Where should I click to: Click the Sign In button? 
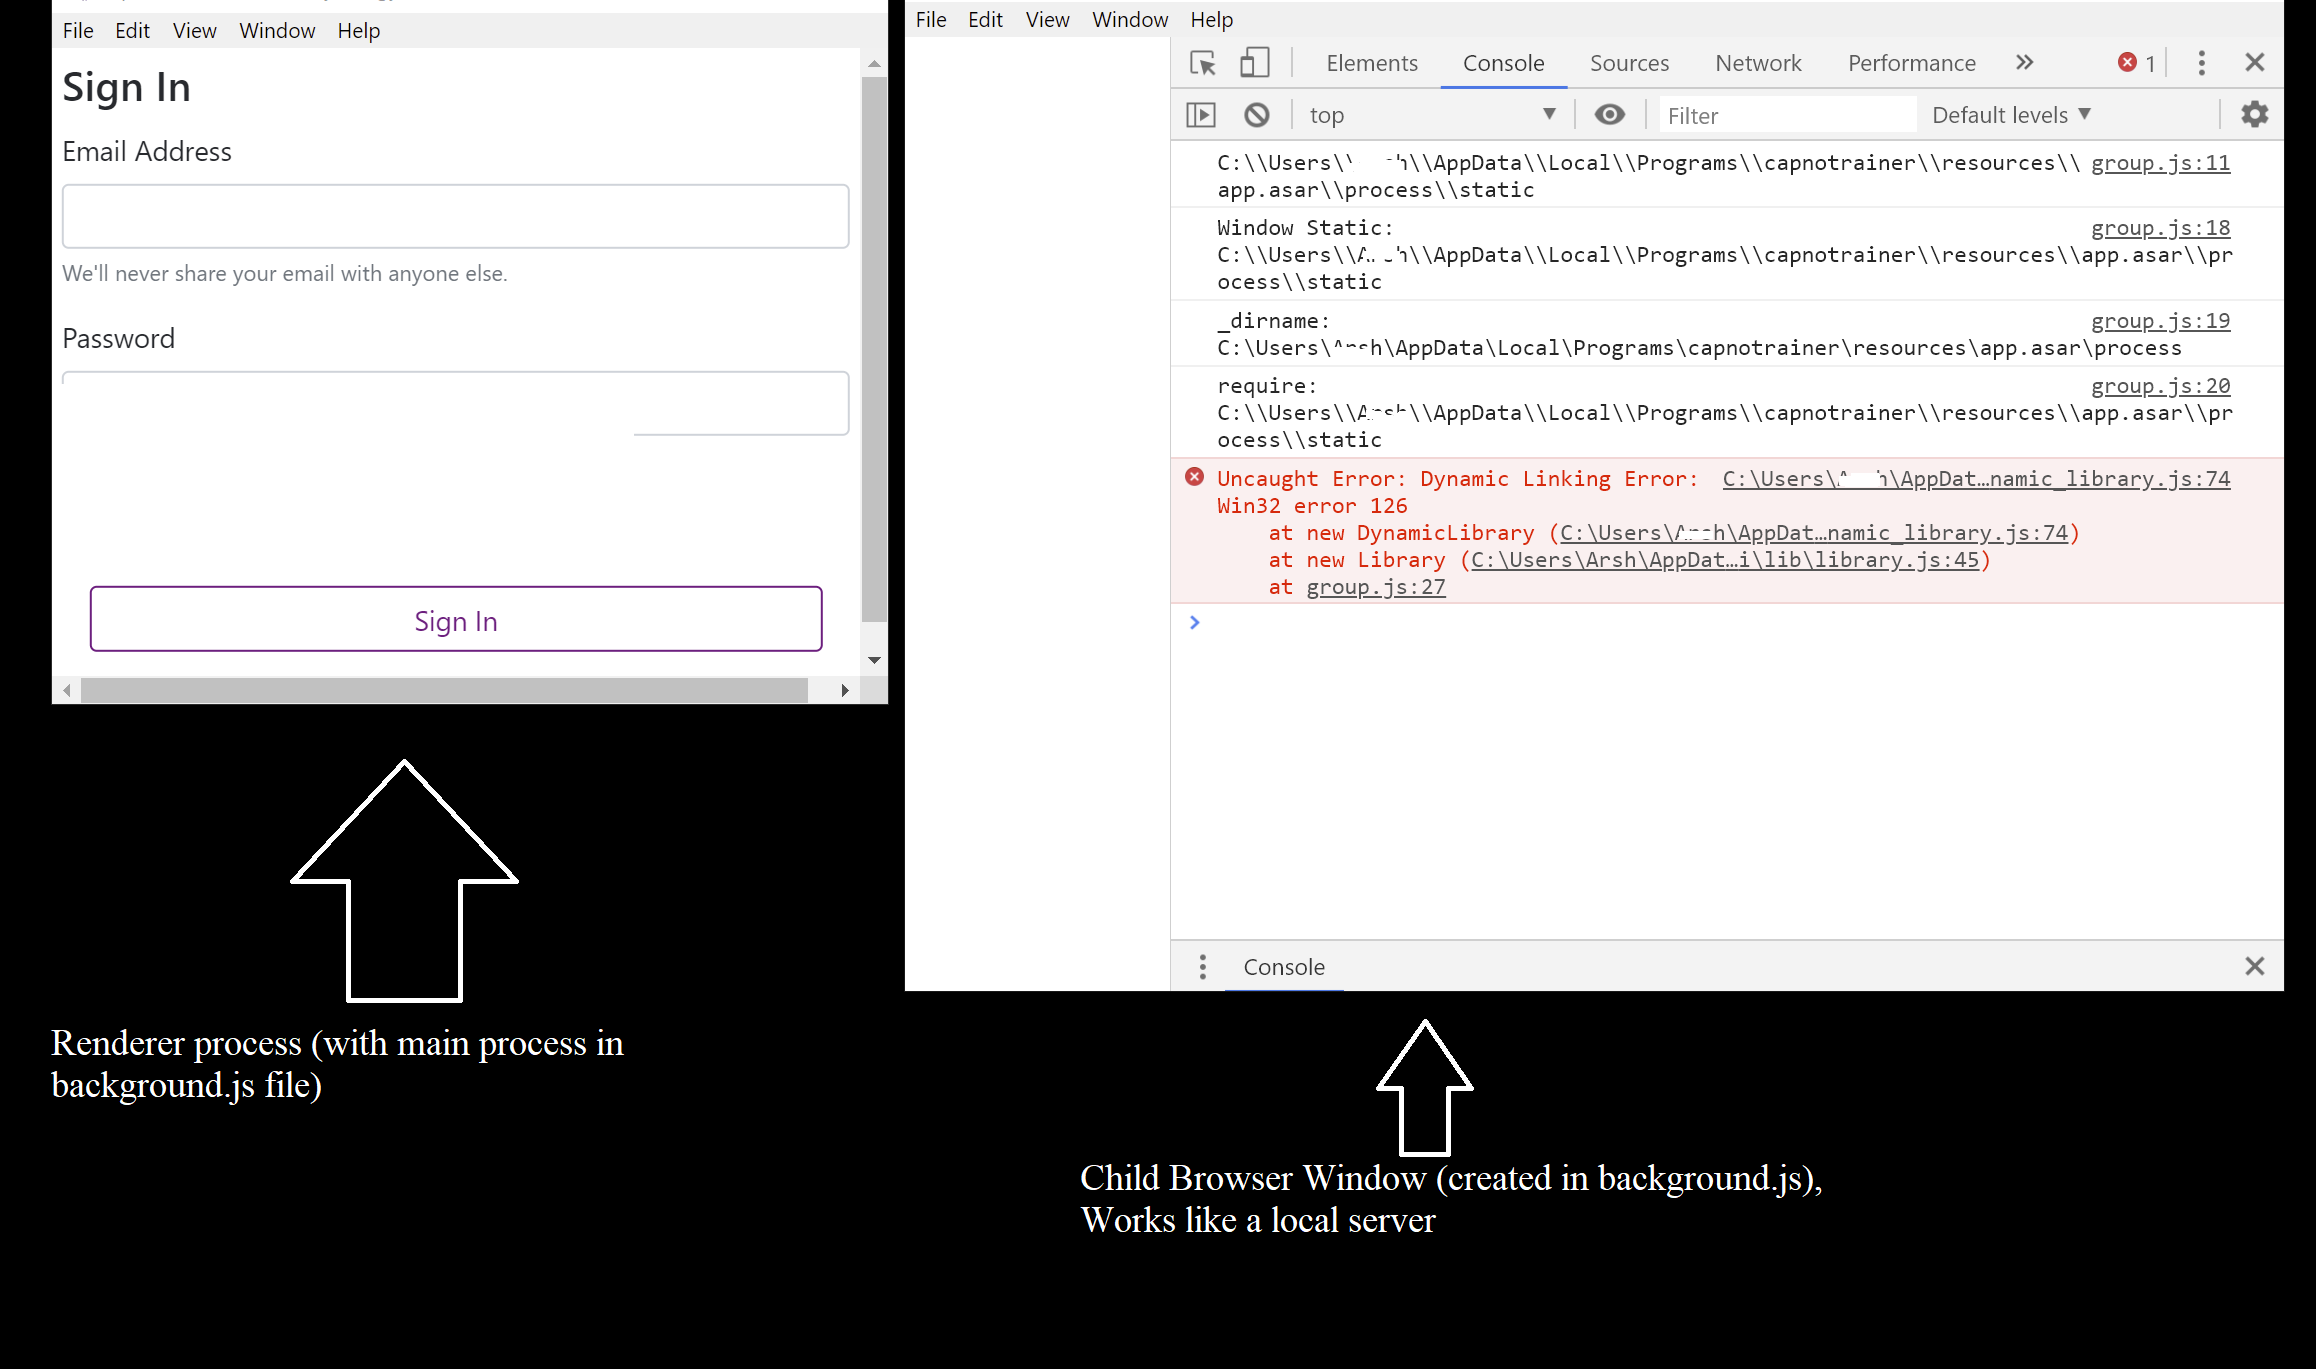[x=455, y=620]
